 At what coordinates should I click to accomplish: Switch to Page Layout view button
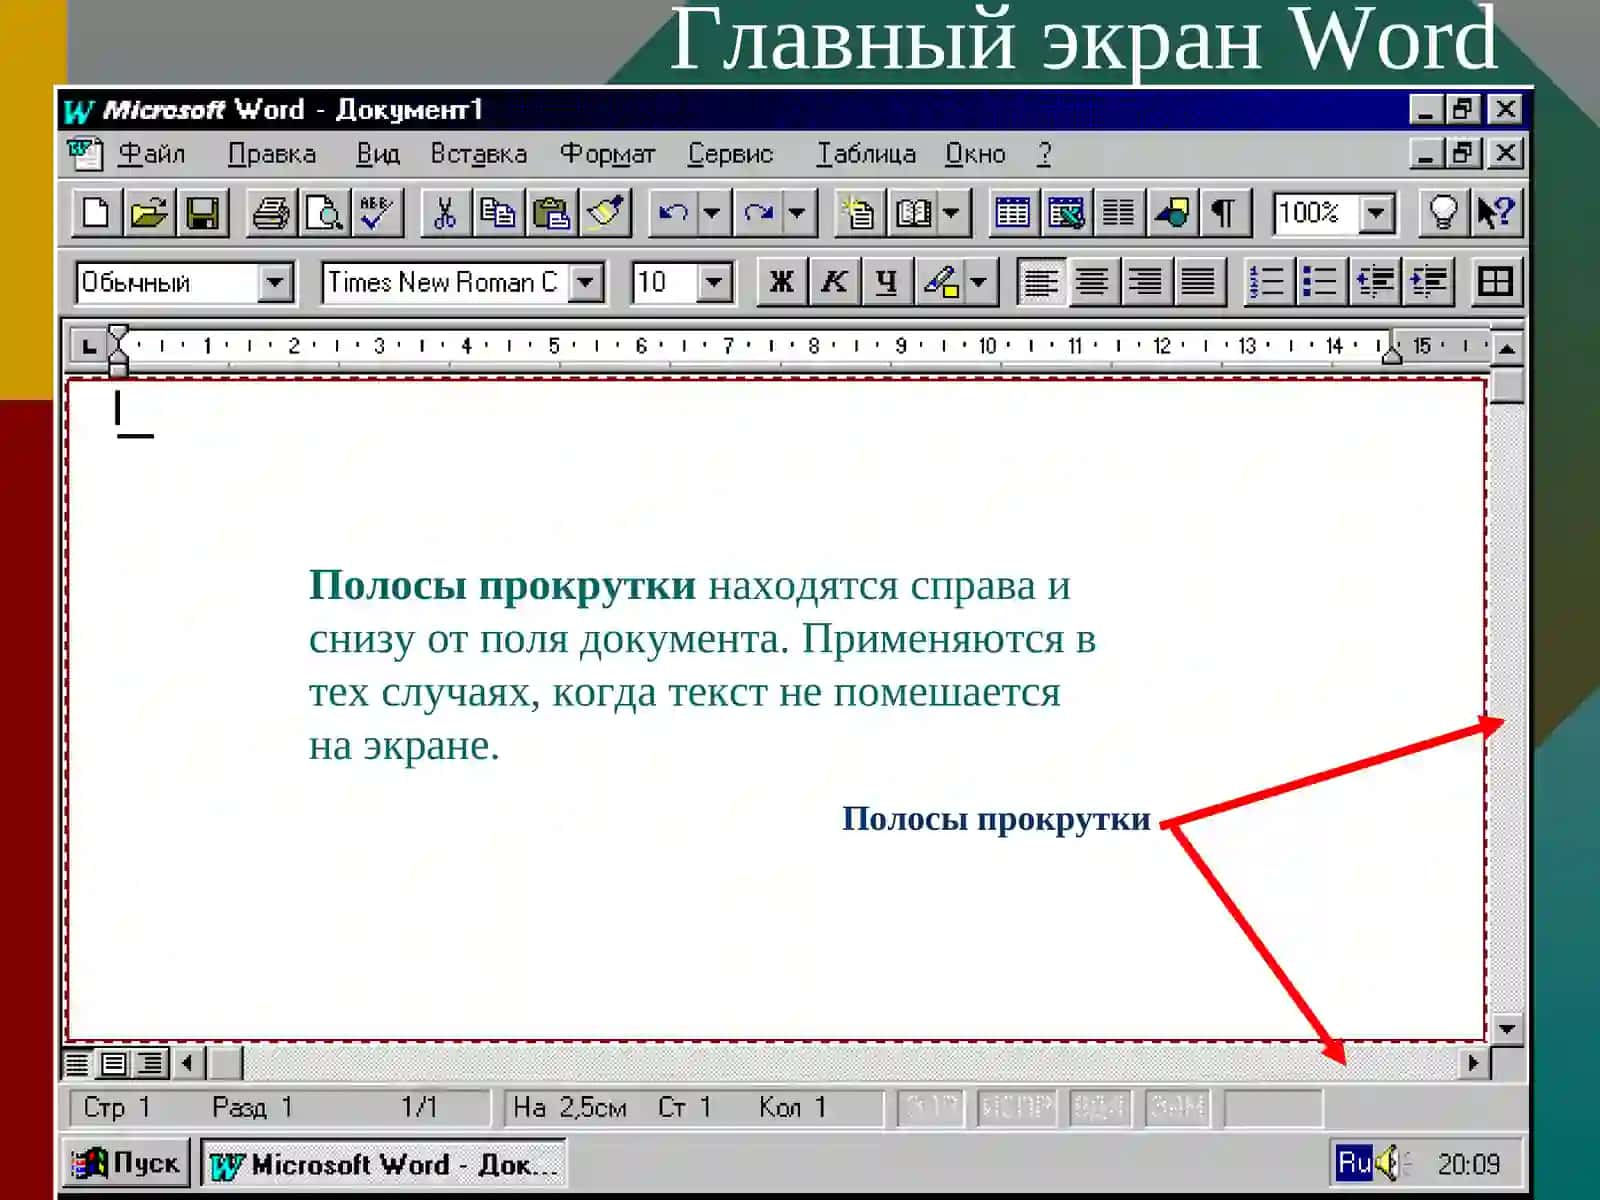pos(114,1062)
